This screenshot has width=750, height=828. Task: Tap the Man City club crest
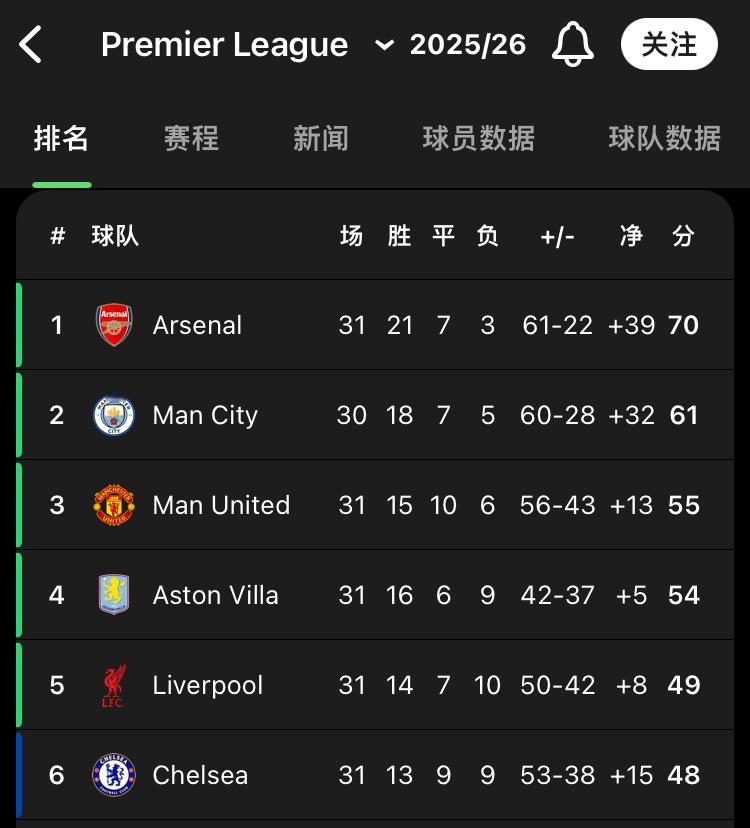(x=114, y=415)
